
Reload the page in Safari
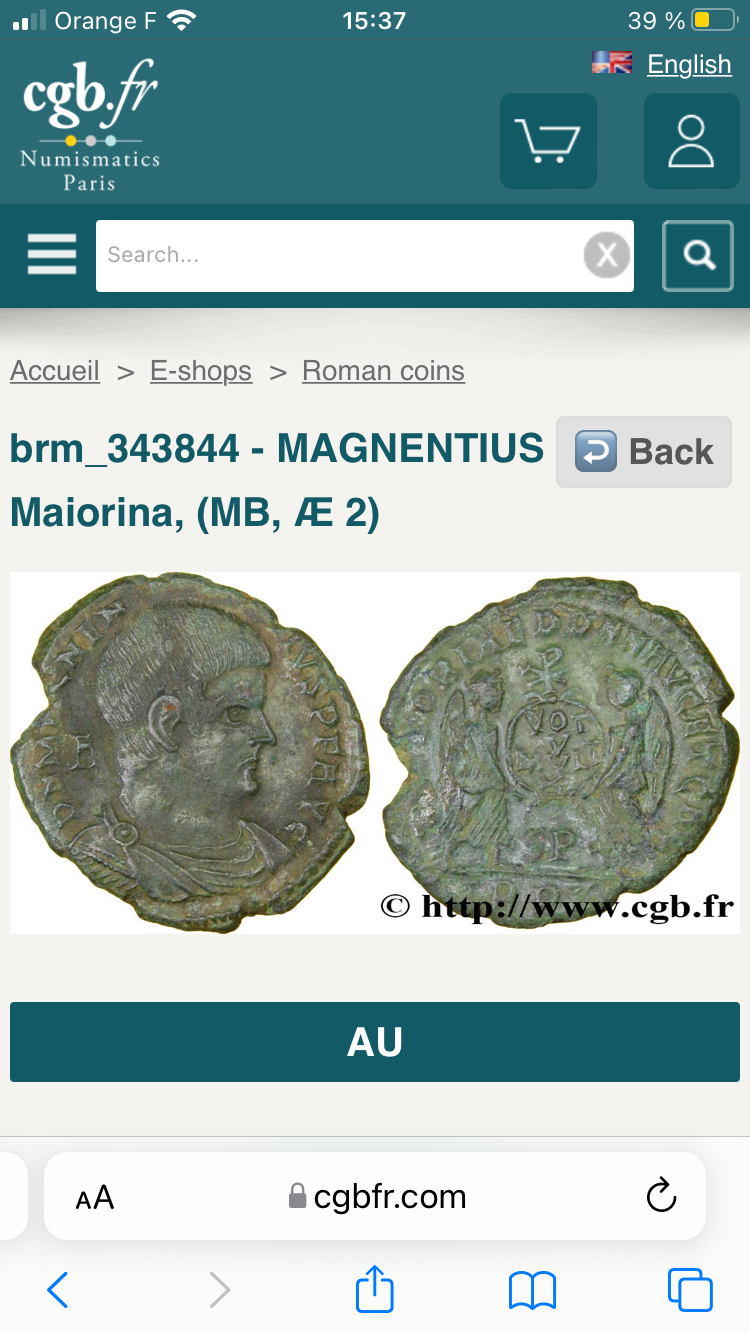tap(661, 1196)
